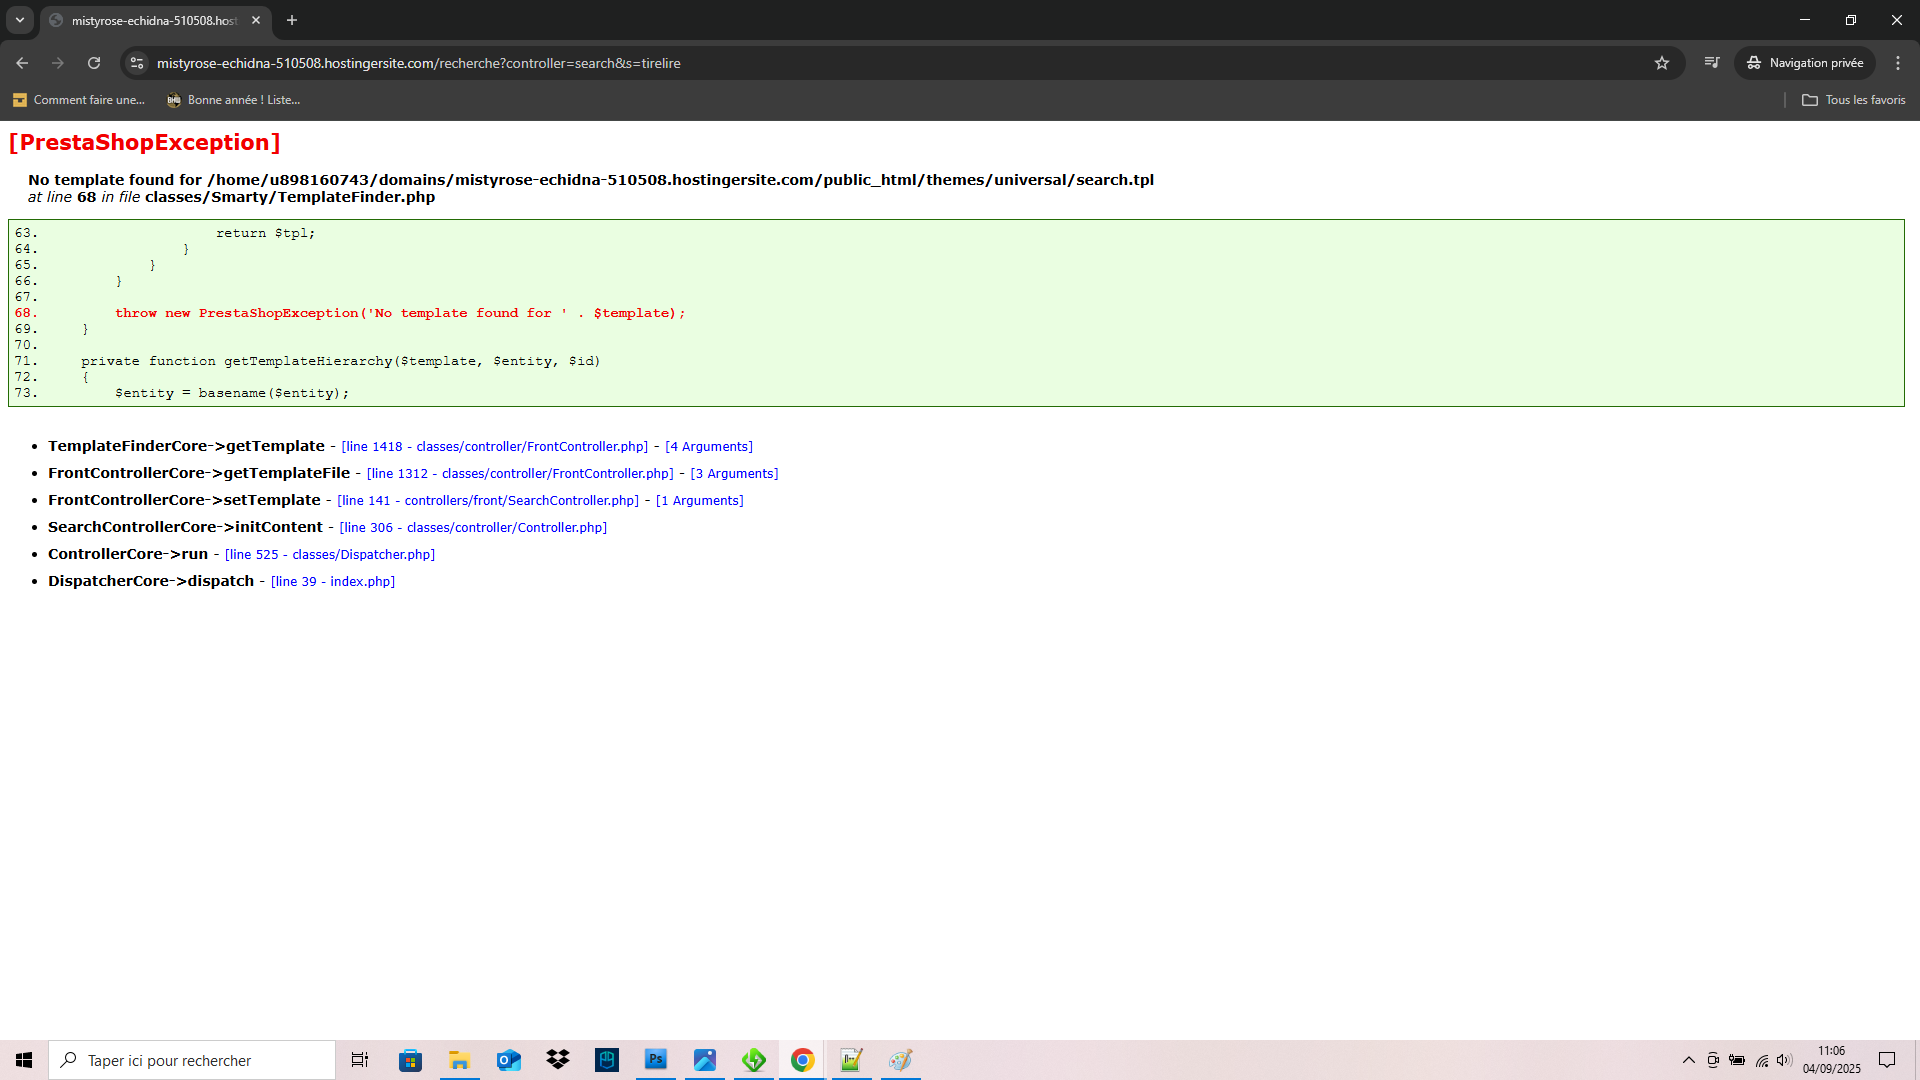Open the notification center icon
The height and width of the screenshot is (1080, 1920).
[x=1887, y=1060]
